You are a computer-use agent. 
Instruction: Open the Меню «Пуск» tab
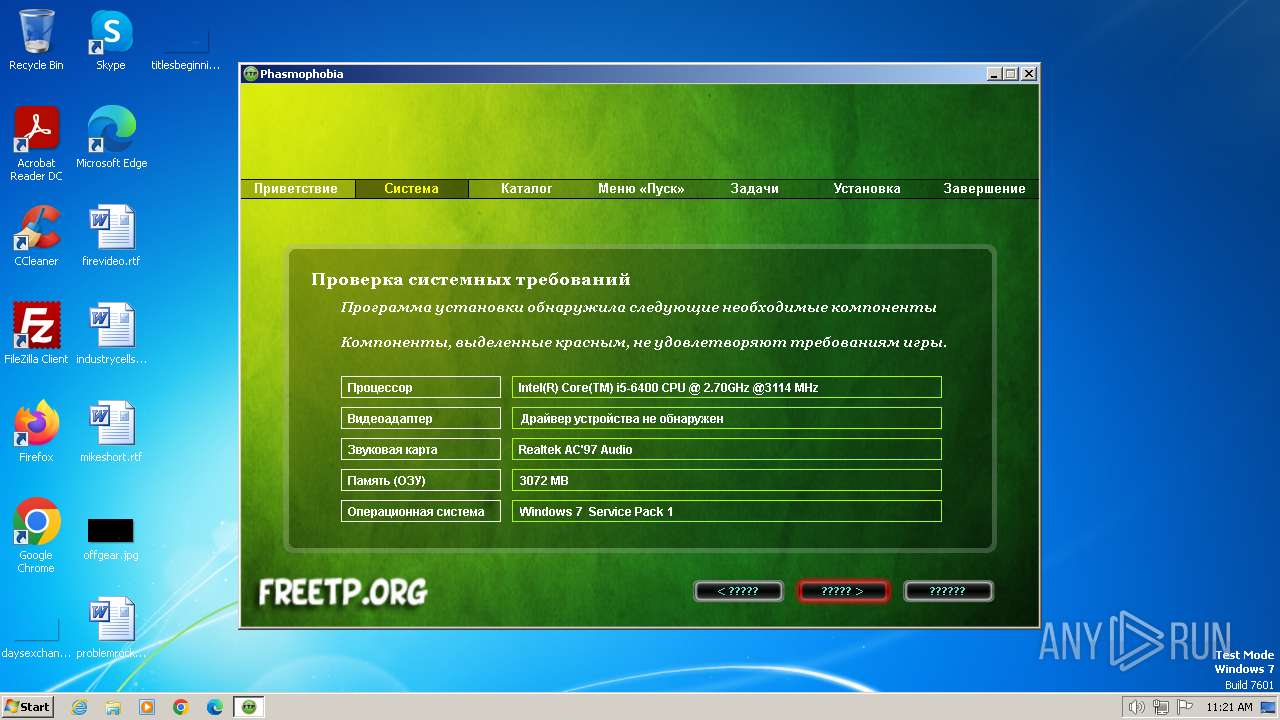[x=640, y=188]
